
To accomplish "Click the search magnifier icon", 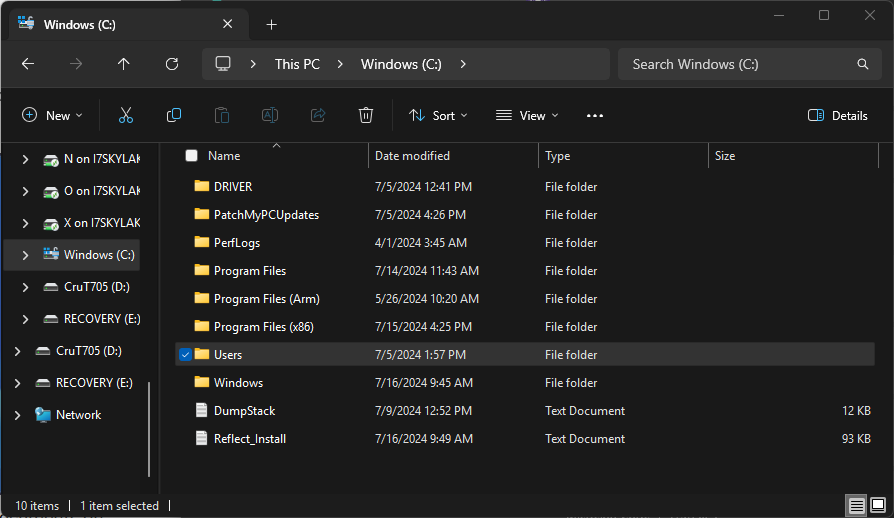I will 863,64.
